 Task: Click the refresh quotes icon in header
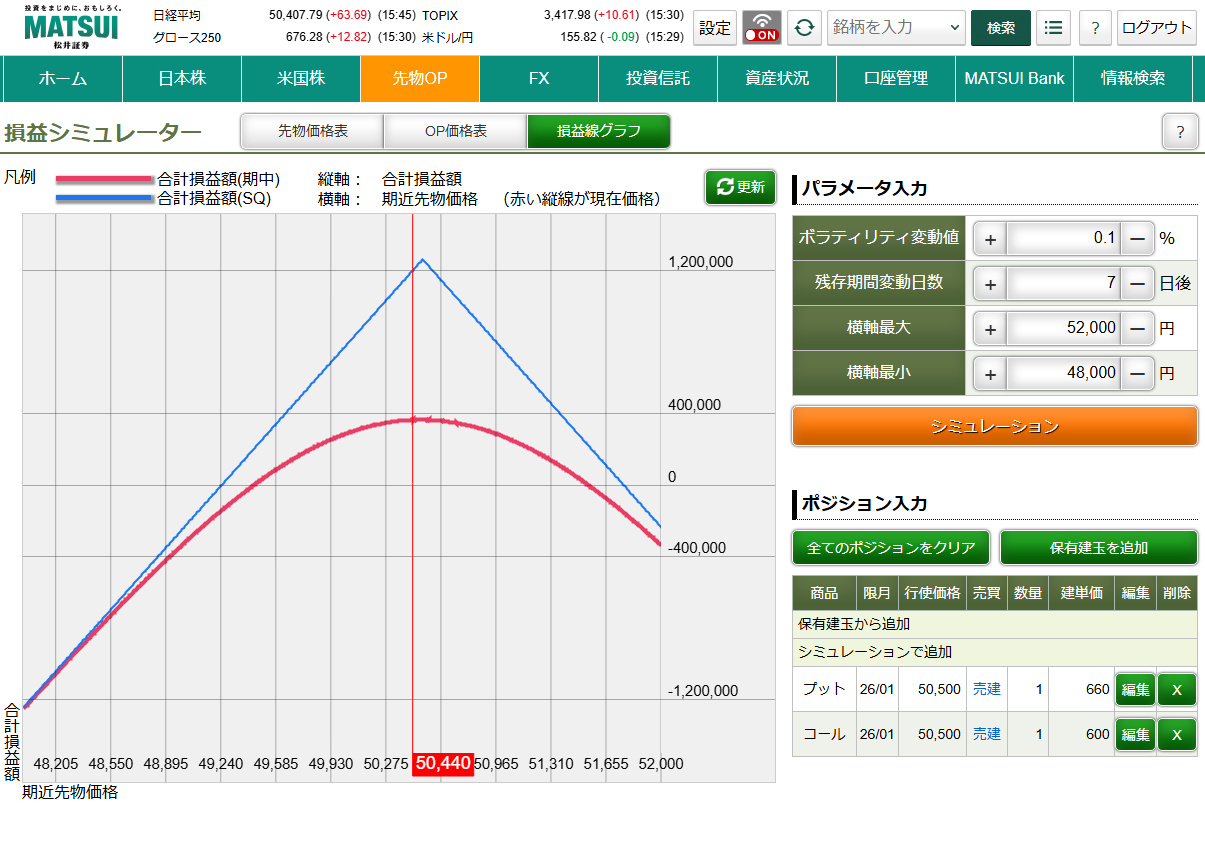pos(804,28)
